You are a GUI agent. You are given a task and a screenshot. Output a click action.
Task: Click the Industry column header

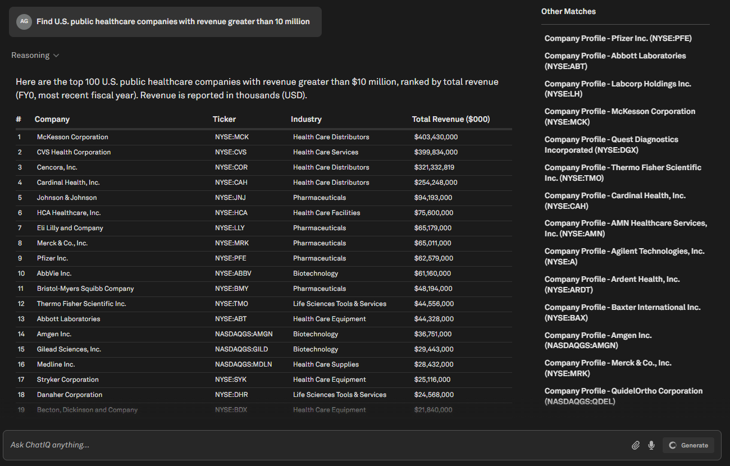coord(306,119)
